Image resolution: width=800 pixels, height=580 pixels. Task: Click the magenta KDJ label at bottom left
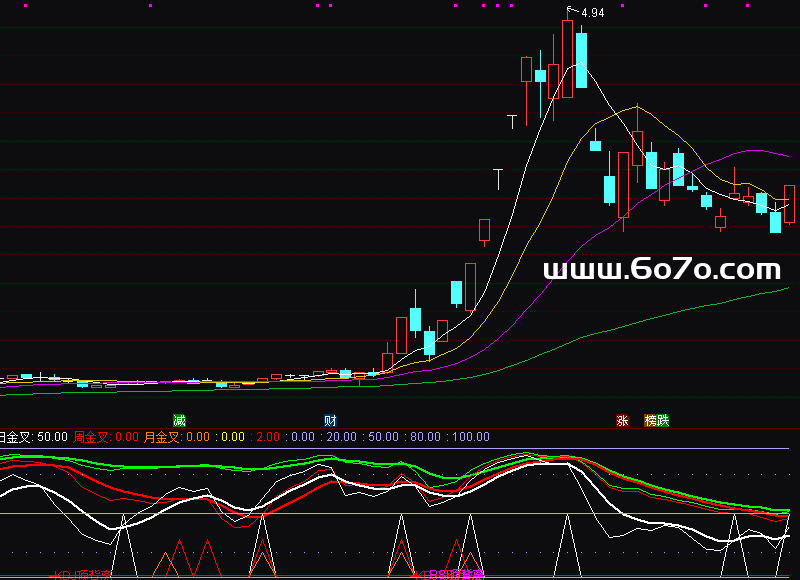point(80,575)
